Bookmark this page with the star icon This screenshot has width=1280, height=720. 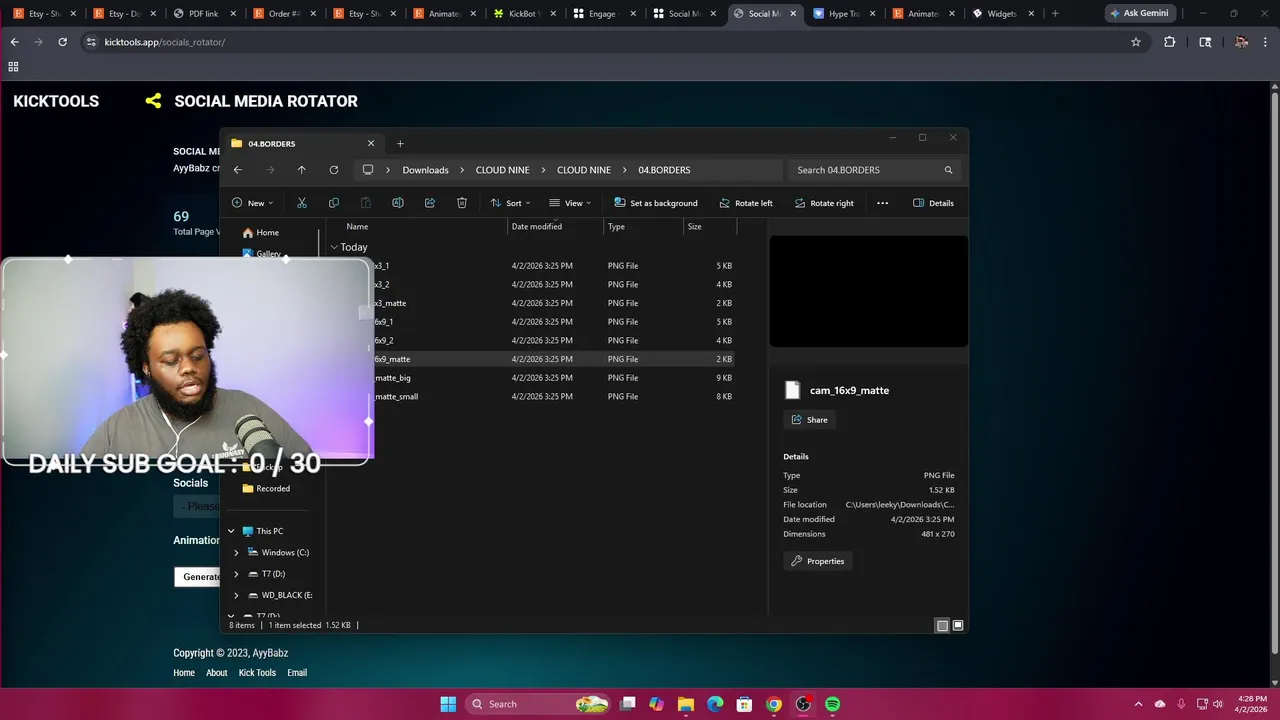pos(1136,42)
